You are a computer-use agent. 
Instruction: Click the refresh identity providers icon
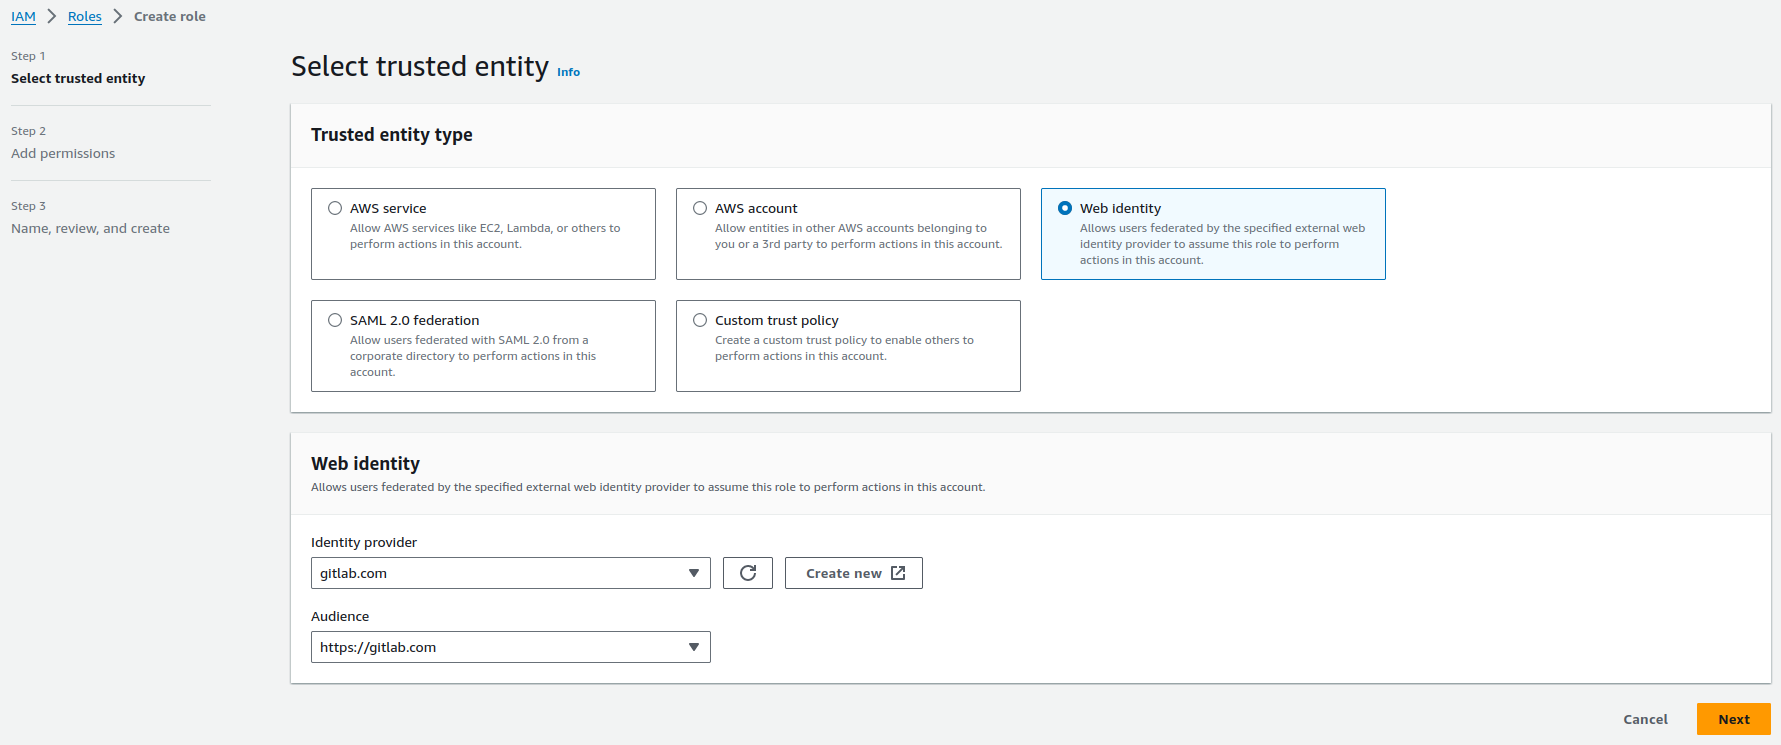(x=747, y=573)
